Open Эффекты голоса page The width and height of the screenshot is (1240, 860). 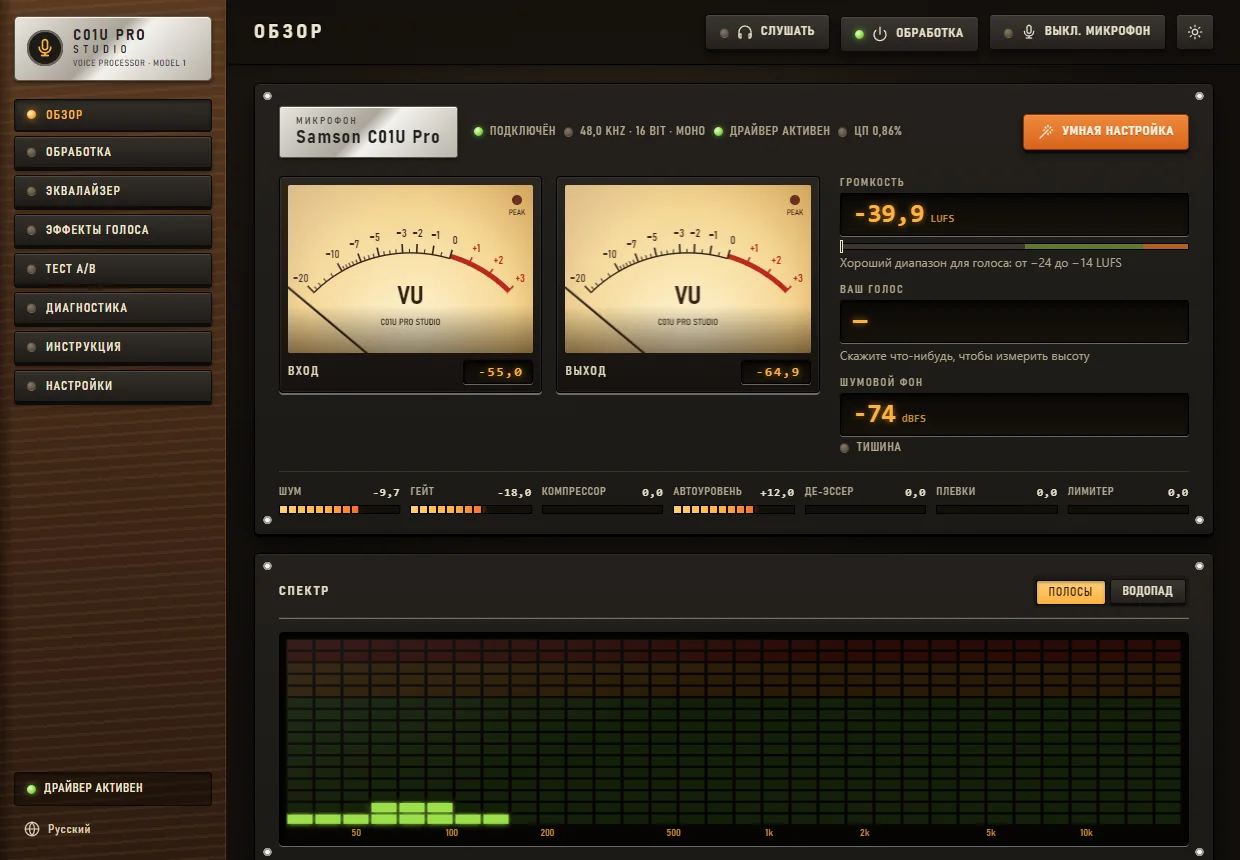coord(113,230)
